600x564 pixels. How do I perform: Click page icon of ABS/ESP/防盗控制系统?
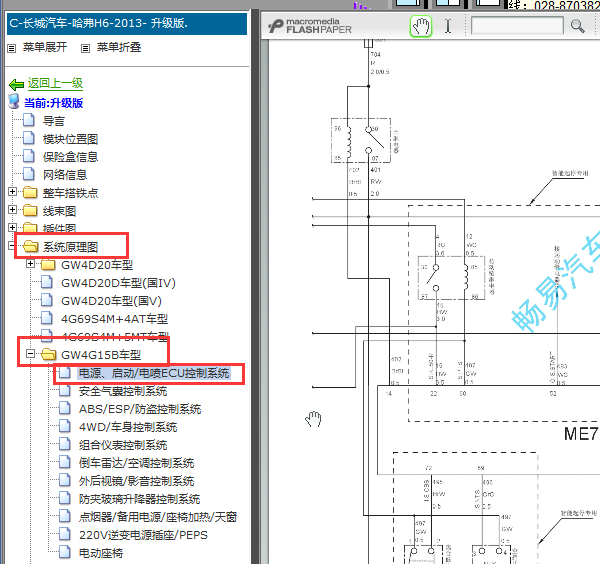click(x=65, y=408)
